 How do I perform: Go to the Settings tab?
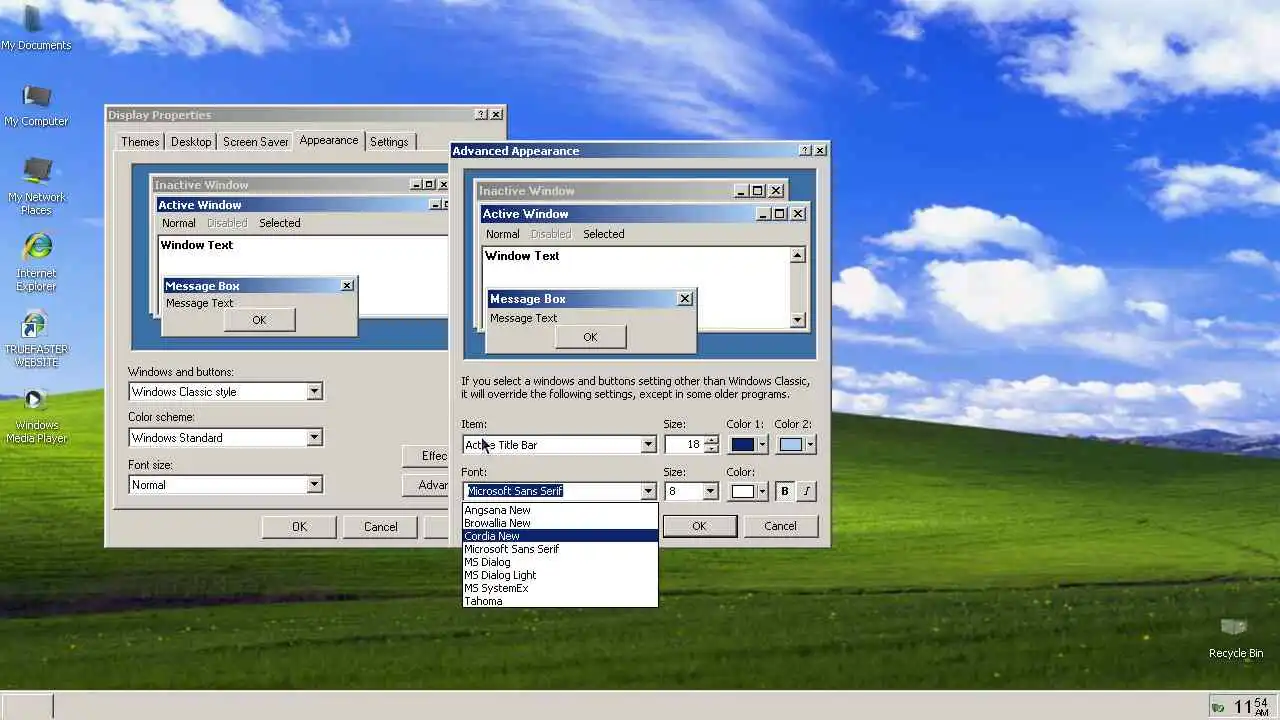[x=389, y=142]
